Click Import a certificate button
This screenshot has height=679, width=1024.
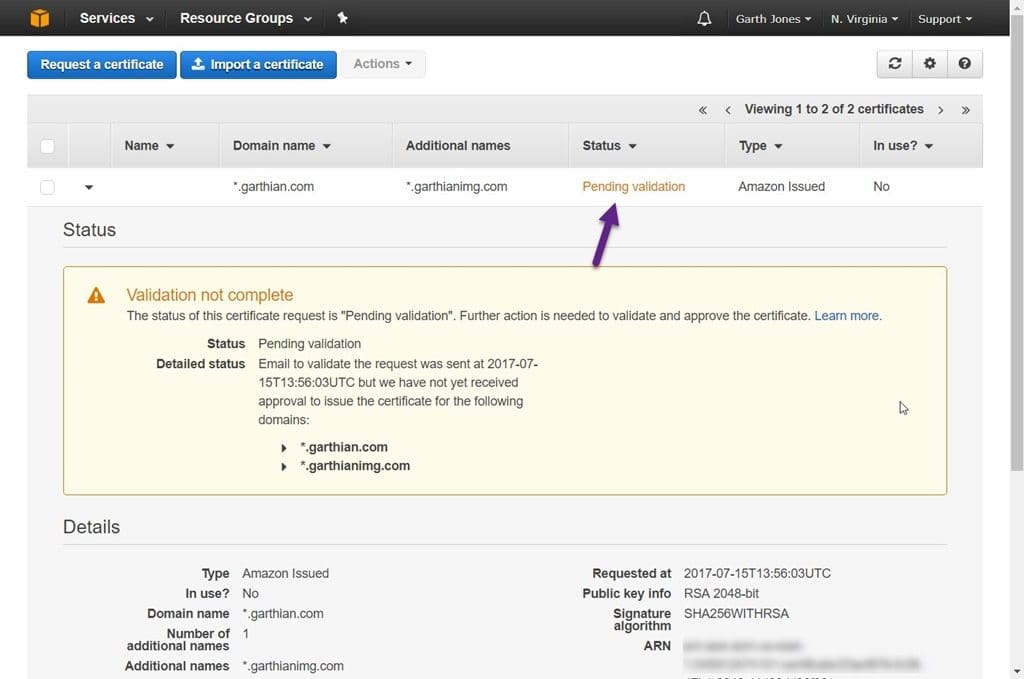(x=259, y=65)
